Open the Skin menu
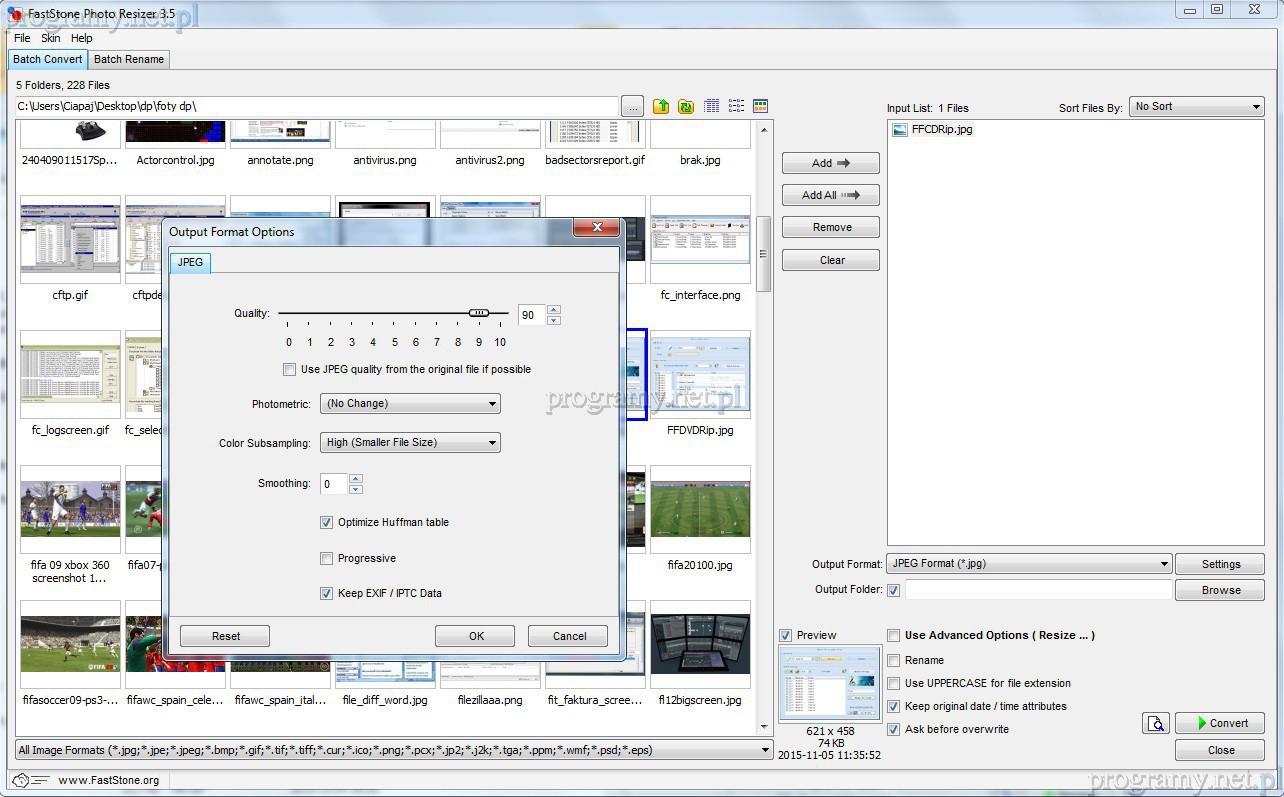 coord(50,38)
